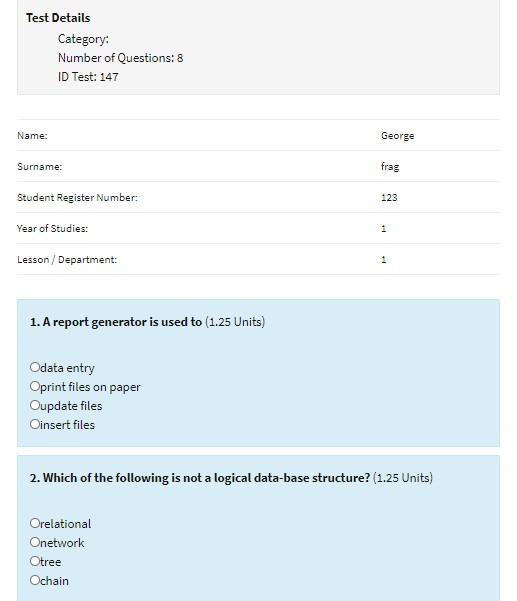Screen dimensions: 517x601
Task: Select the 'data entry' radio option
Action: pyautogui.click(x=35, y=367)
